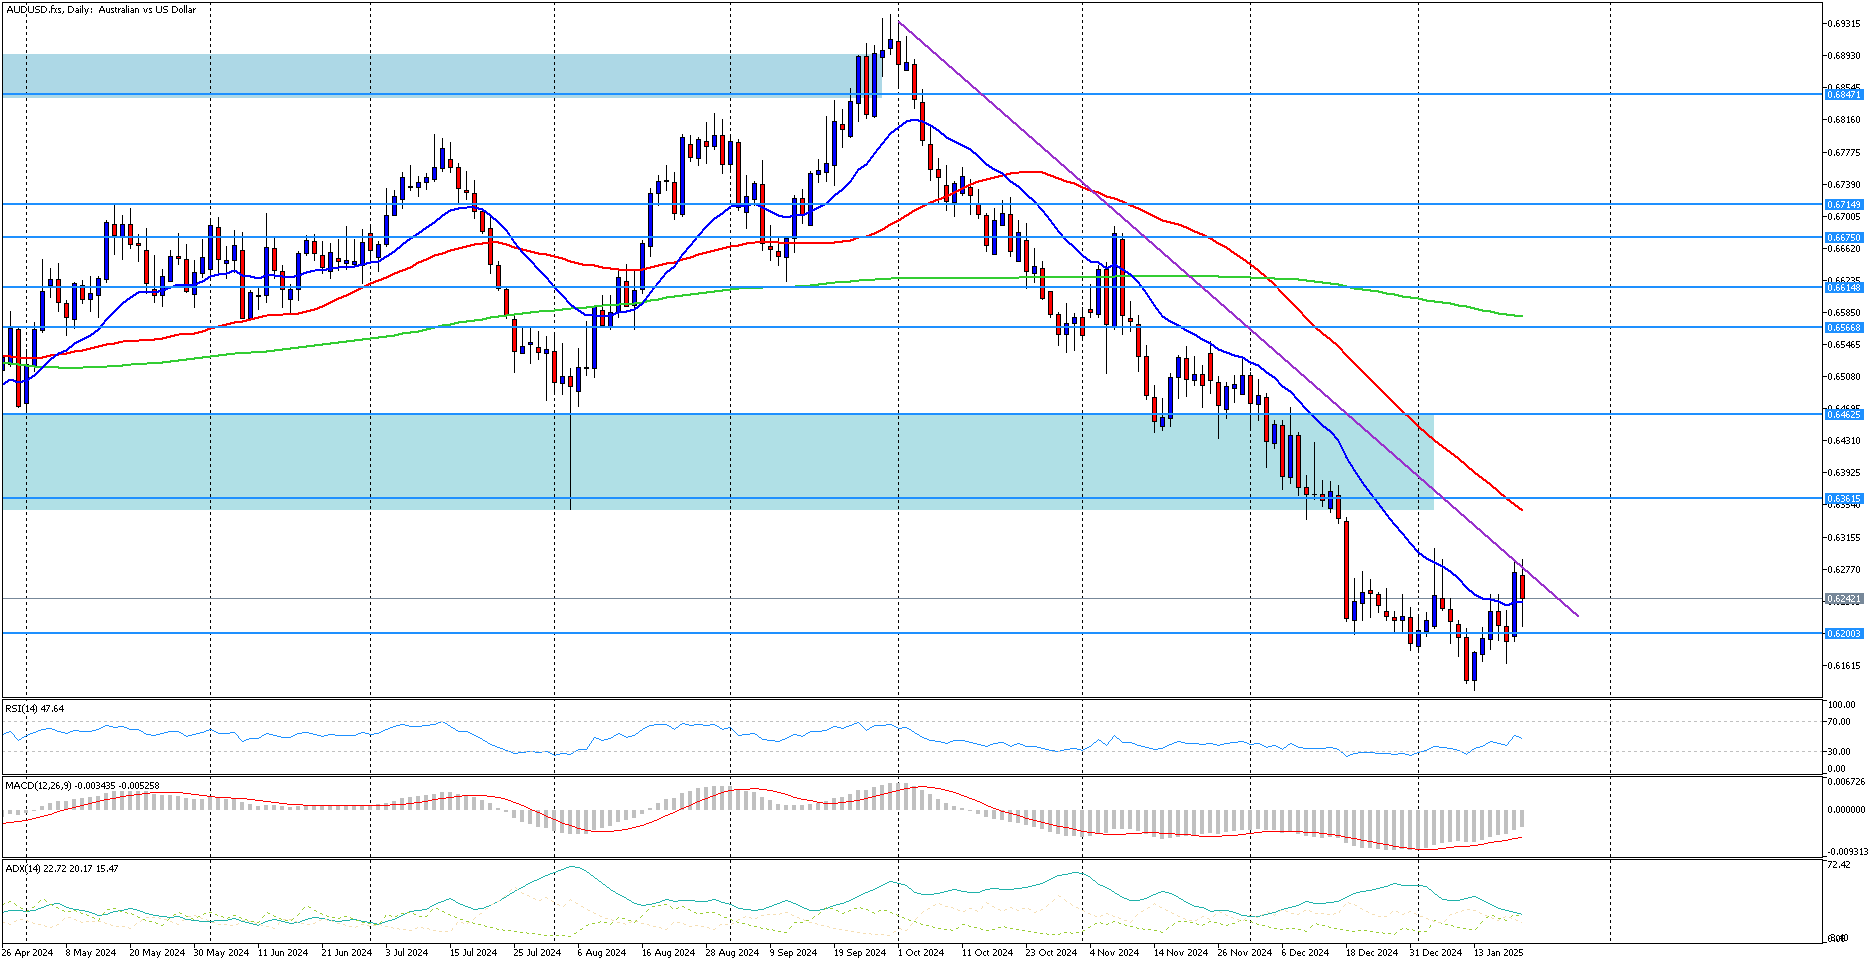Click the 0.68930 price axis label
This screenshot has height=964, width=1875.
[x=1844, y=55]
